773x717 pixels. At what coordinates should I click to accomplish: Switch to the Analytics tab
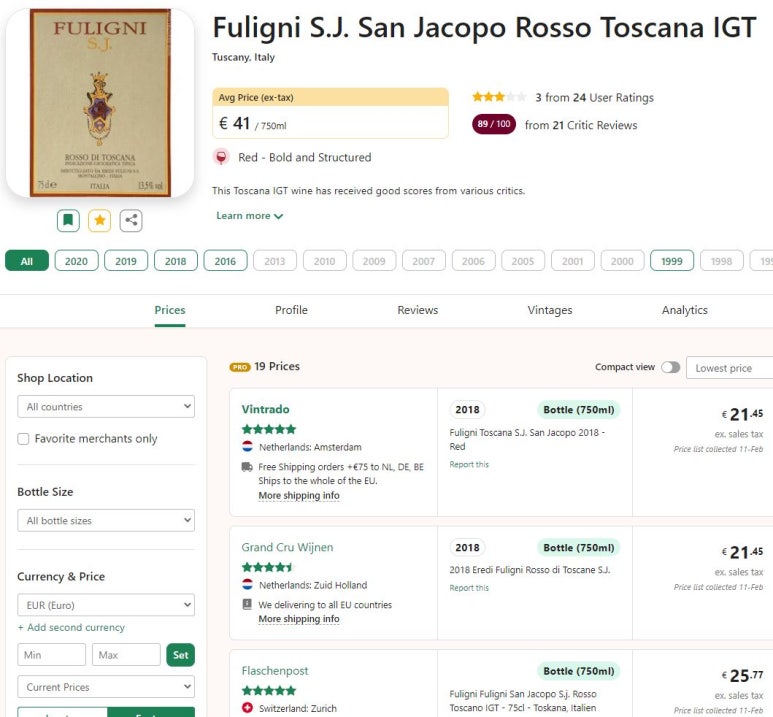(x=685, y=310)
